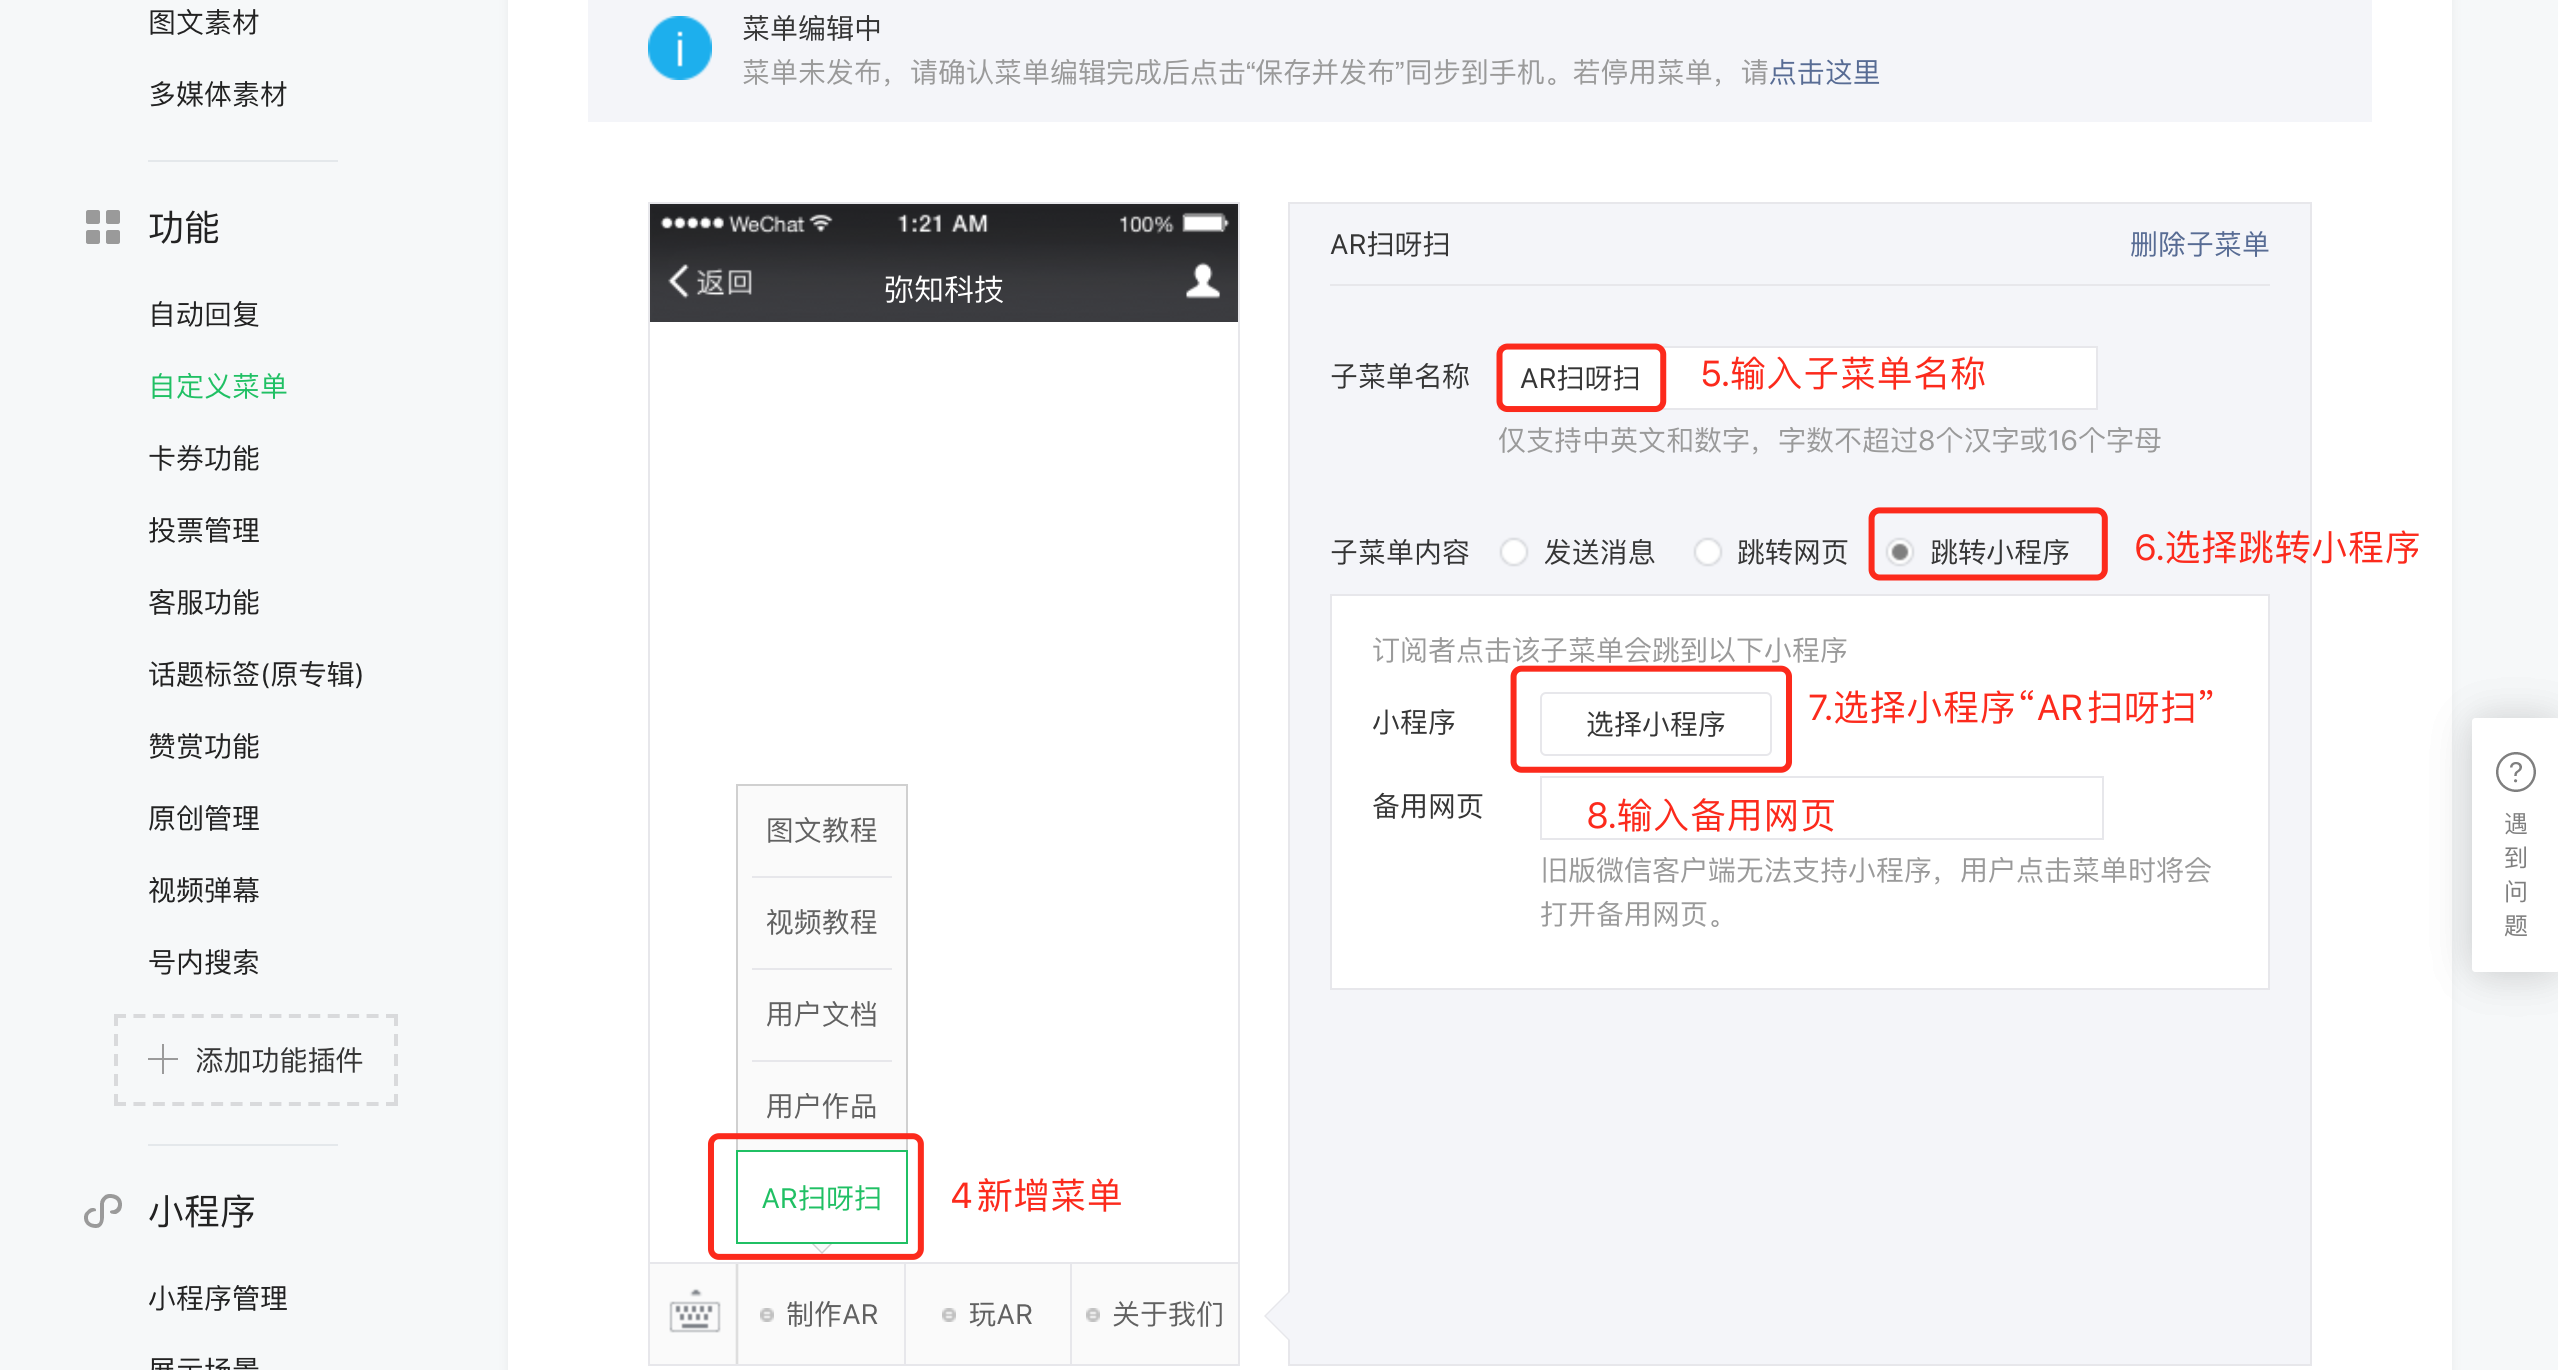This screenshot has height=1370, width=2558.
Task: Click the 选择小程序 button
Action: 1655,723
